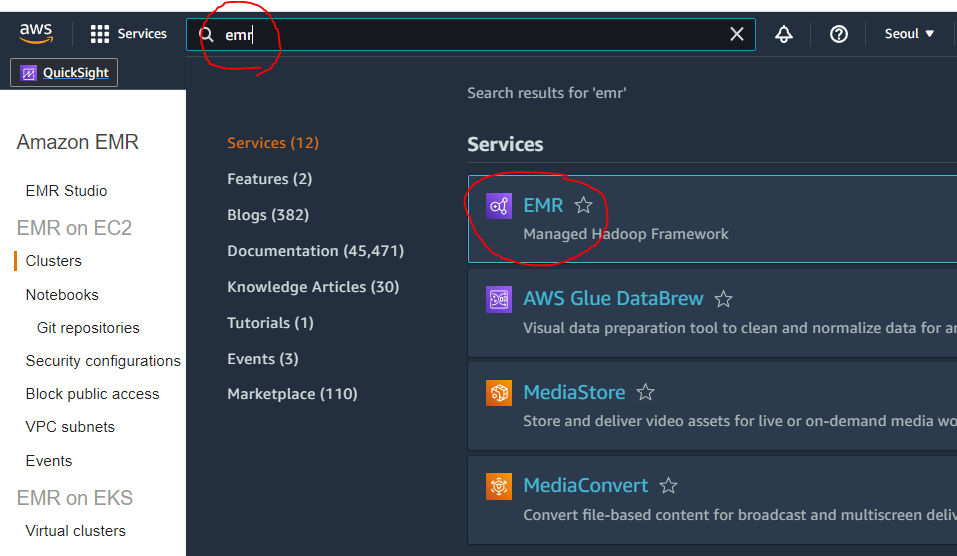Image resolution: width=957 pixels, height=556 pixels.
Task: Click the AWS logo home icon
Action: [x=36, y=34]
